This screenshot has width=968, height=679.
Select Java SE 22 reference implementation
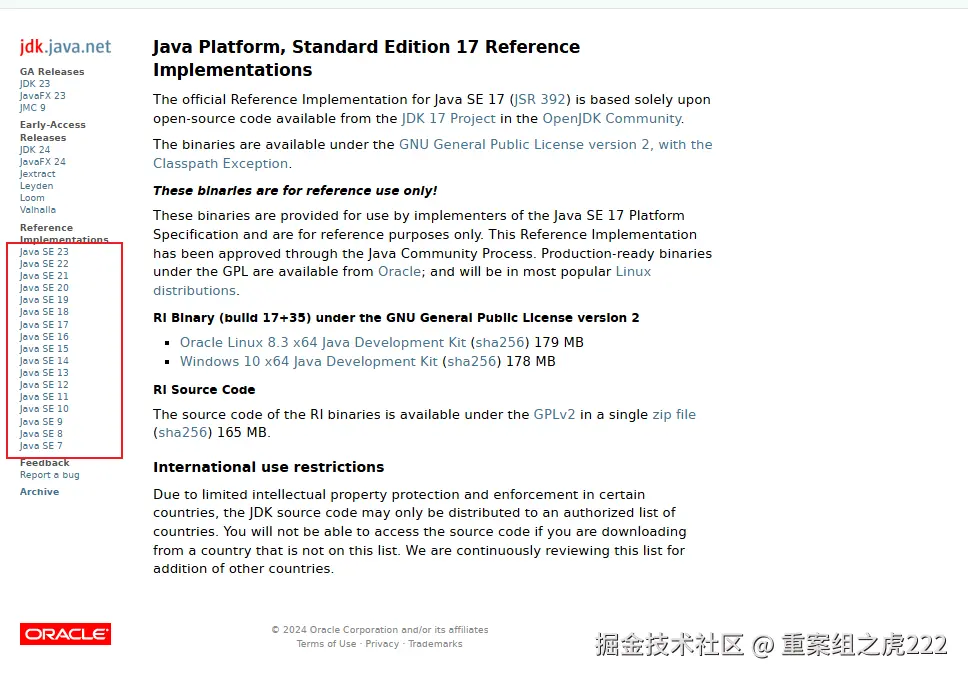click(x=44, y=264)
